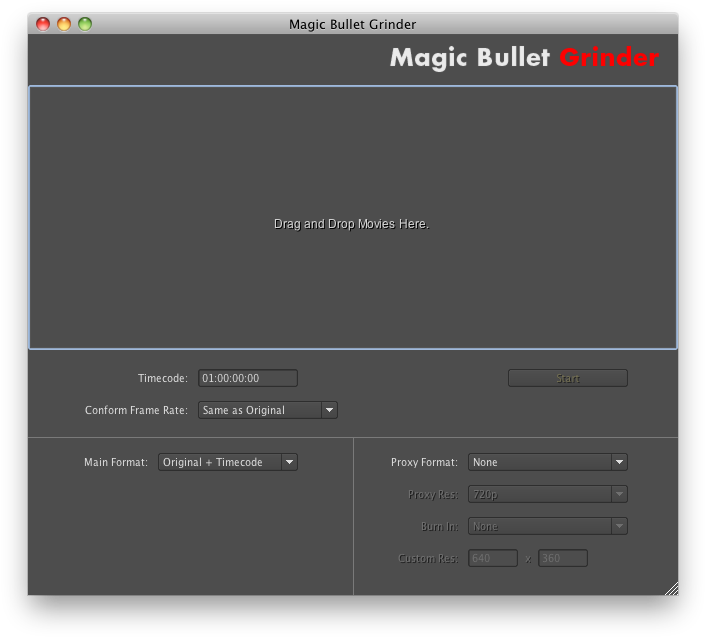The height and width of the screenshot is (637, 705).
Task: Click the Custom Res width field 640
Action: 493,558
